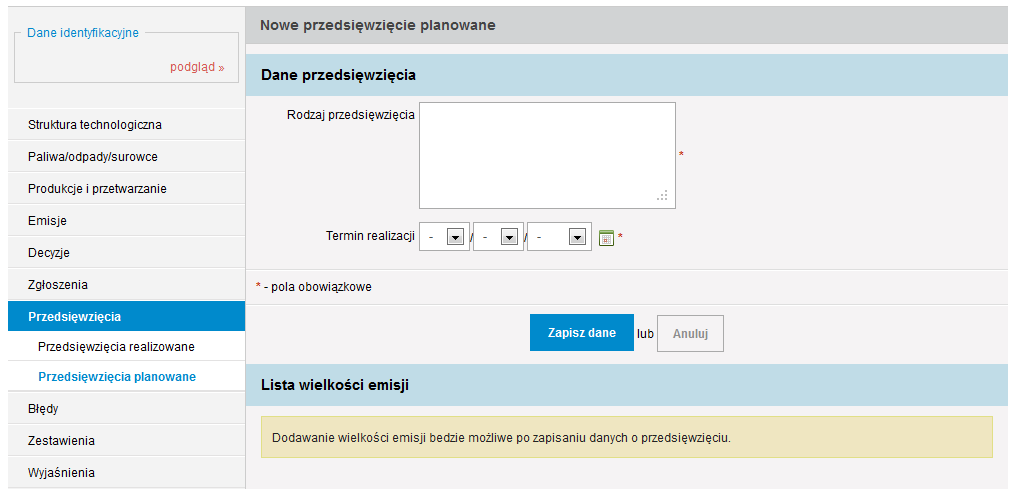Grab the text area resize handle
This screenshot has height=489, width=1018.
pos(662,196)
